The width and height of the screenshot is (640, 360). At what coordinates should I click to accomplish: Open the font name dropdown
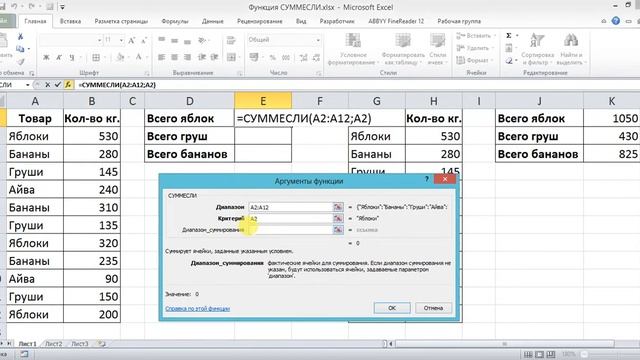[99, 40]
